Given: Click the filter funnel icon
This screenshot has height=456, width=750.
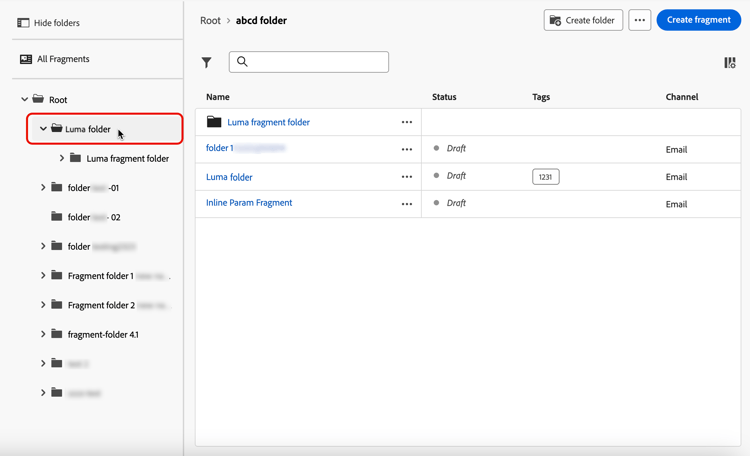Looking at the screenshot, I should [207, 62].
